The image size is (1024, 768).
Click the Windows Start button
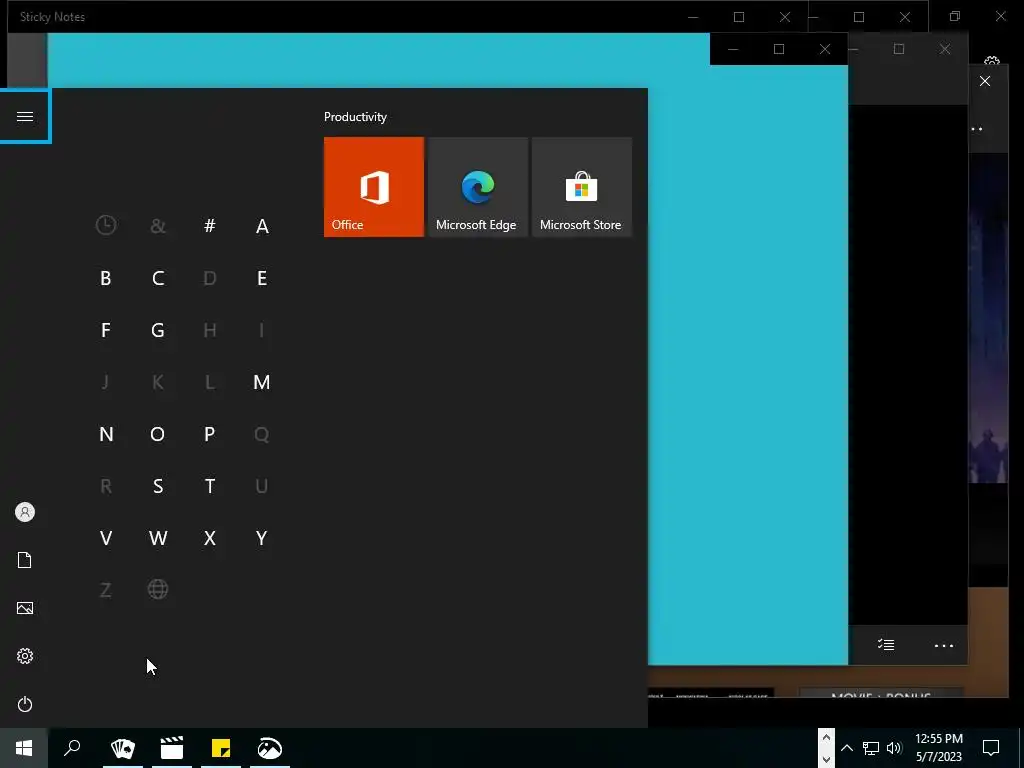24,748
